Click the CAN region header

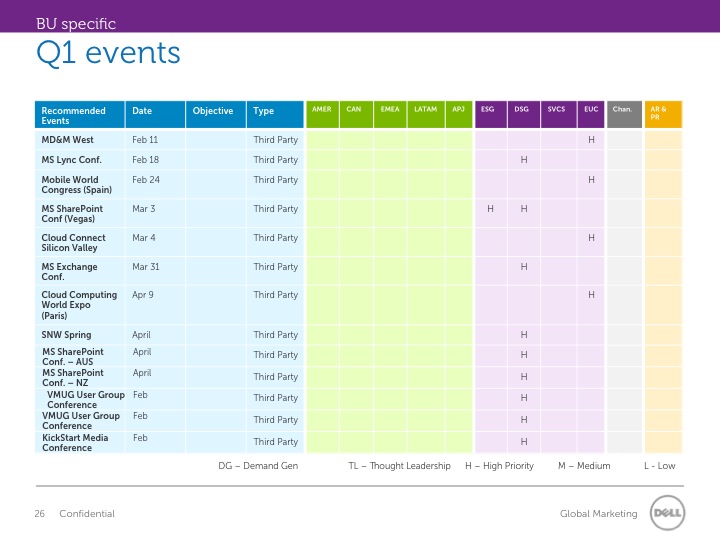click(x=356, y=115)
